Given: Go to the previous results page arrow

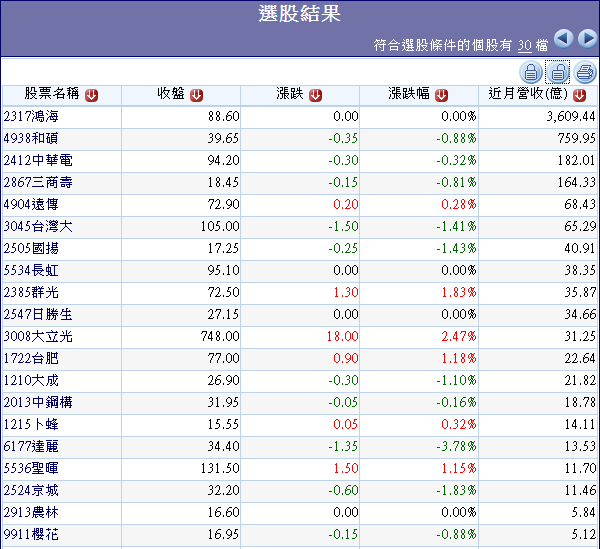Looking at the screenshot, I should coord(563,39).
